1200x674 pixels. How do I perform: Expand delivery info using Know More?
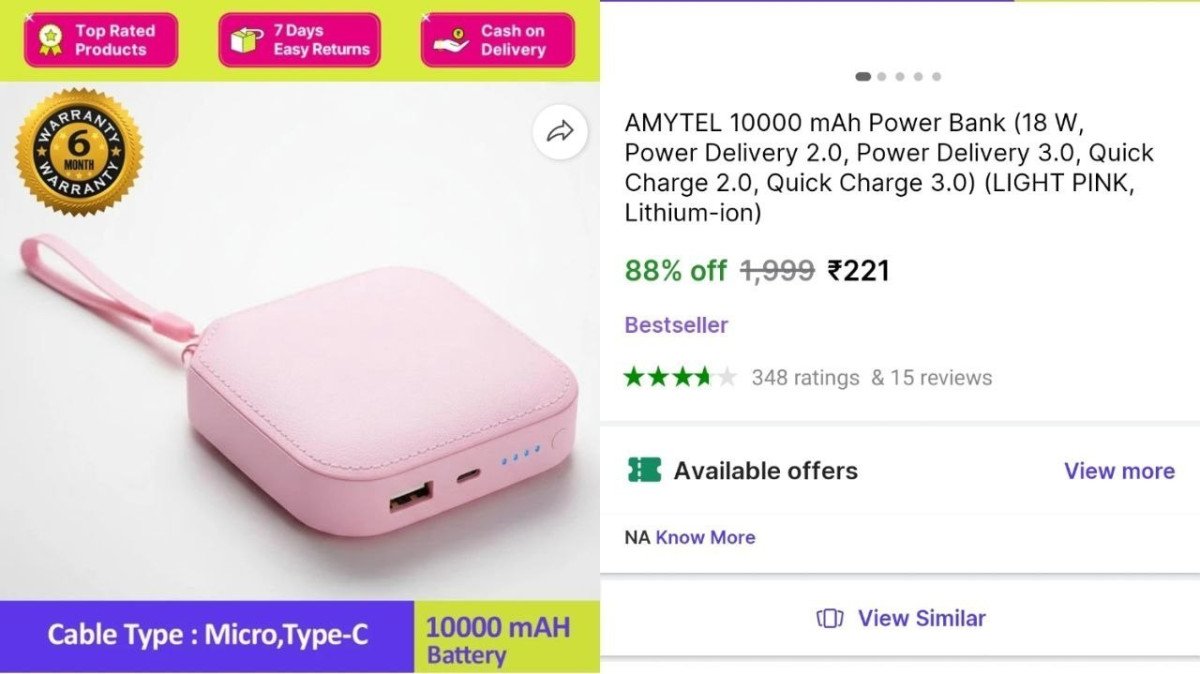click(705, 537)
